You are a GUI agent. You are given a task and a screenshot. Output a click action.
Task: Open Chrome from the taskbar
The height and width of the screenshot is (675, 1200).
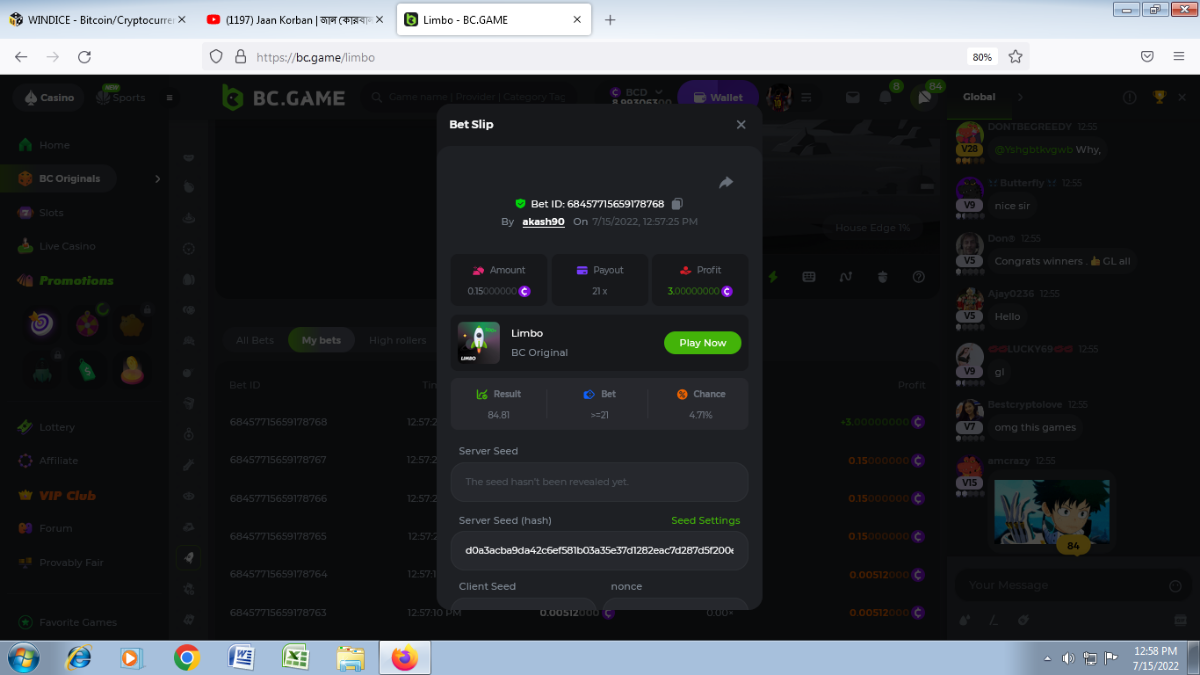click(x=186, y=658)
